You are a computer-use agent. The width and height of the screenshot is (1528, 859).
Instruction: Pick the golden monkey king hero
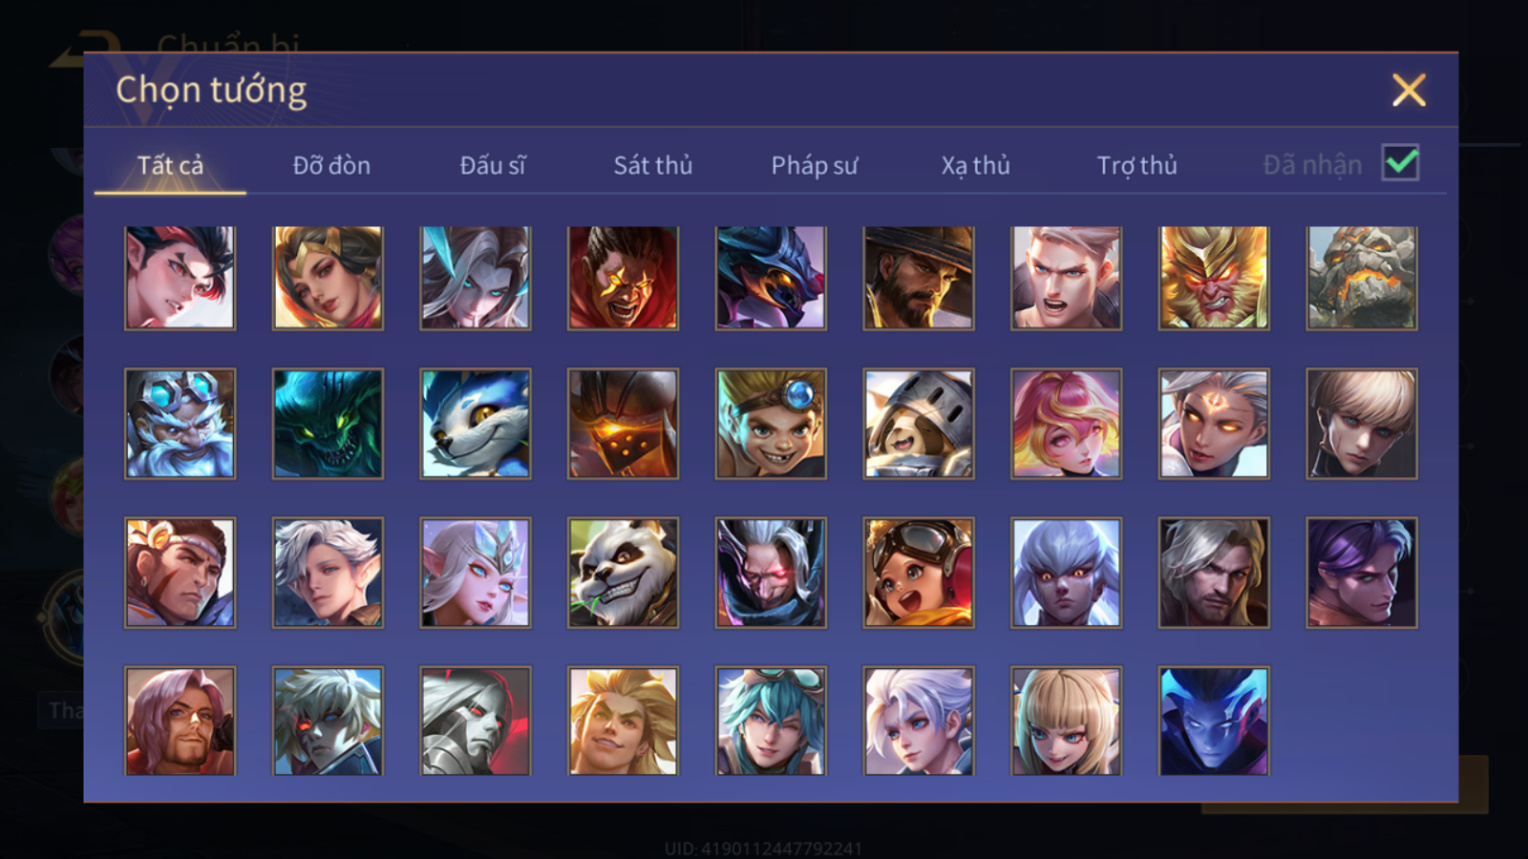[1214, 278]
